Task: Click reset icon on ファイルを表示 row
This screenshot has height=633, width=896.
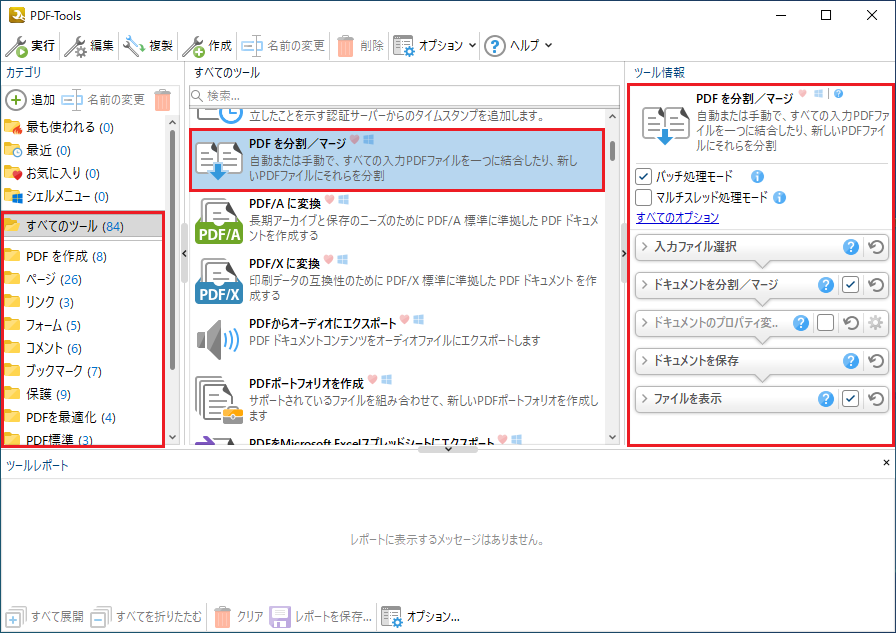Action: [876, 399]
